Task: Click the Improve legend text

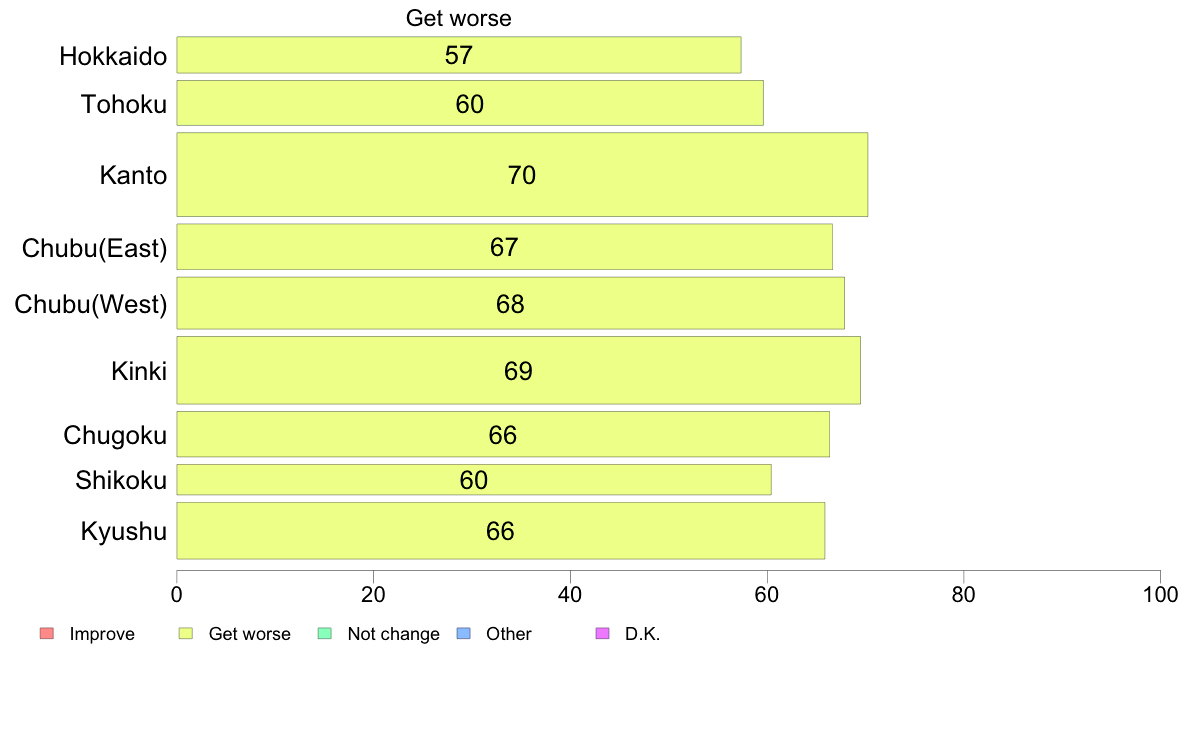Action: tap(102, 634)
